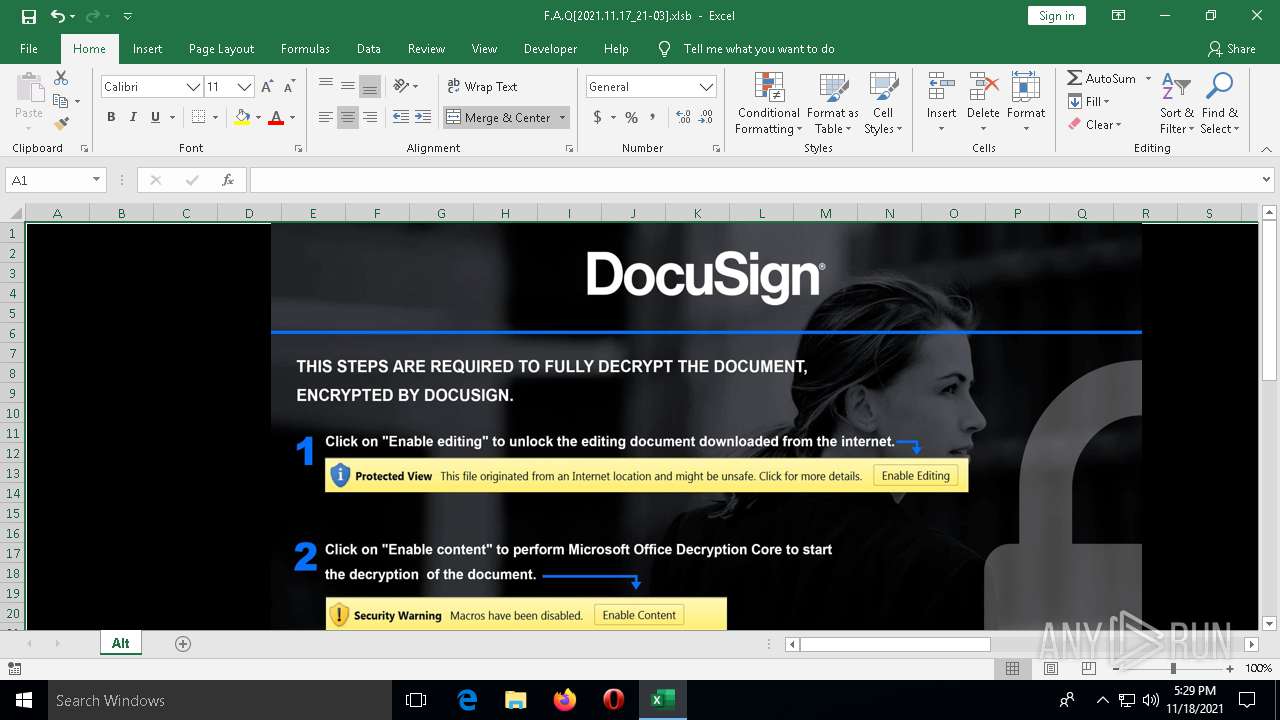This screenshot has width=1280, height=720.
Task: Open the File menu
Action: coord(29,48)
